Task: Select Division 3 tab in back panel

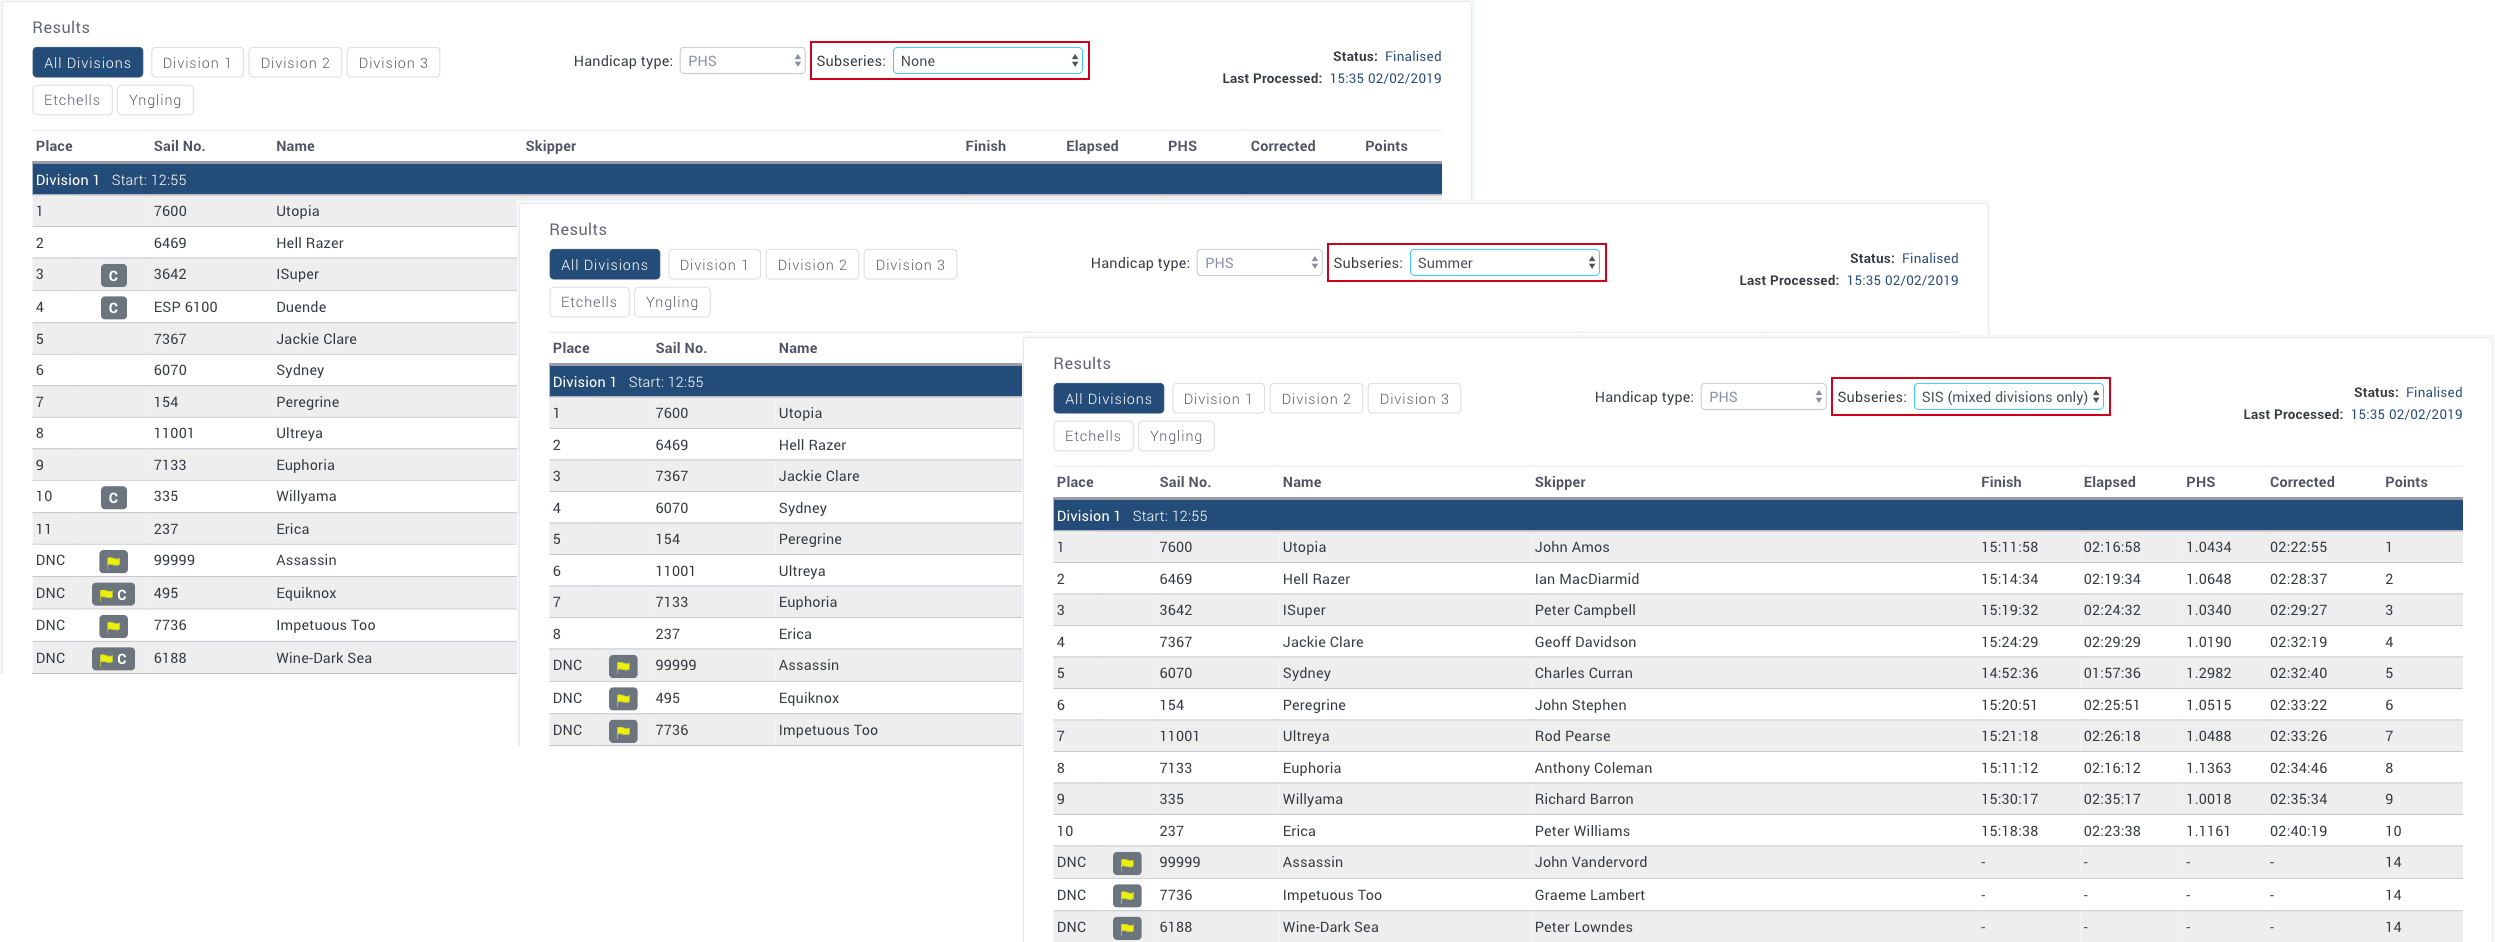Action: (x=393, y=63)
